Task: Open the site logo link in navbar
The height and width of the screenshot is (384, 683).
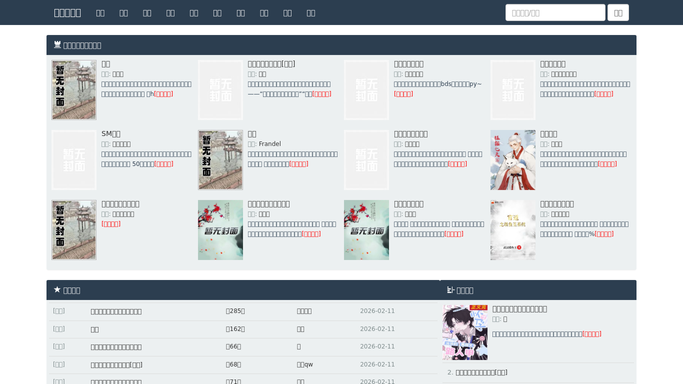Action: (x=67, y=13)
